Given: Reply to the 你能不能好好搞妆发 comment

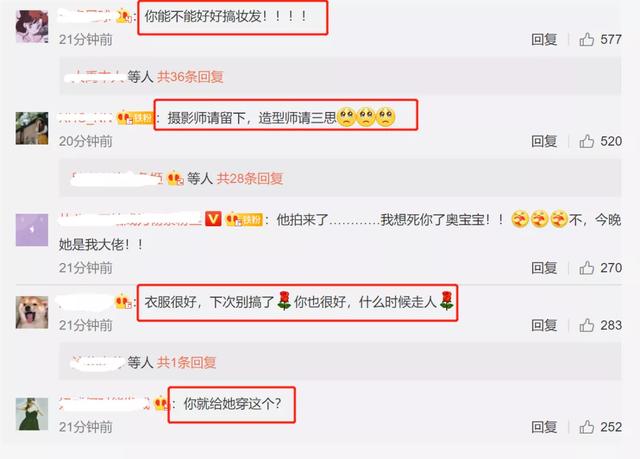Looking at the screenshot, I should coord(544,40).
